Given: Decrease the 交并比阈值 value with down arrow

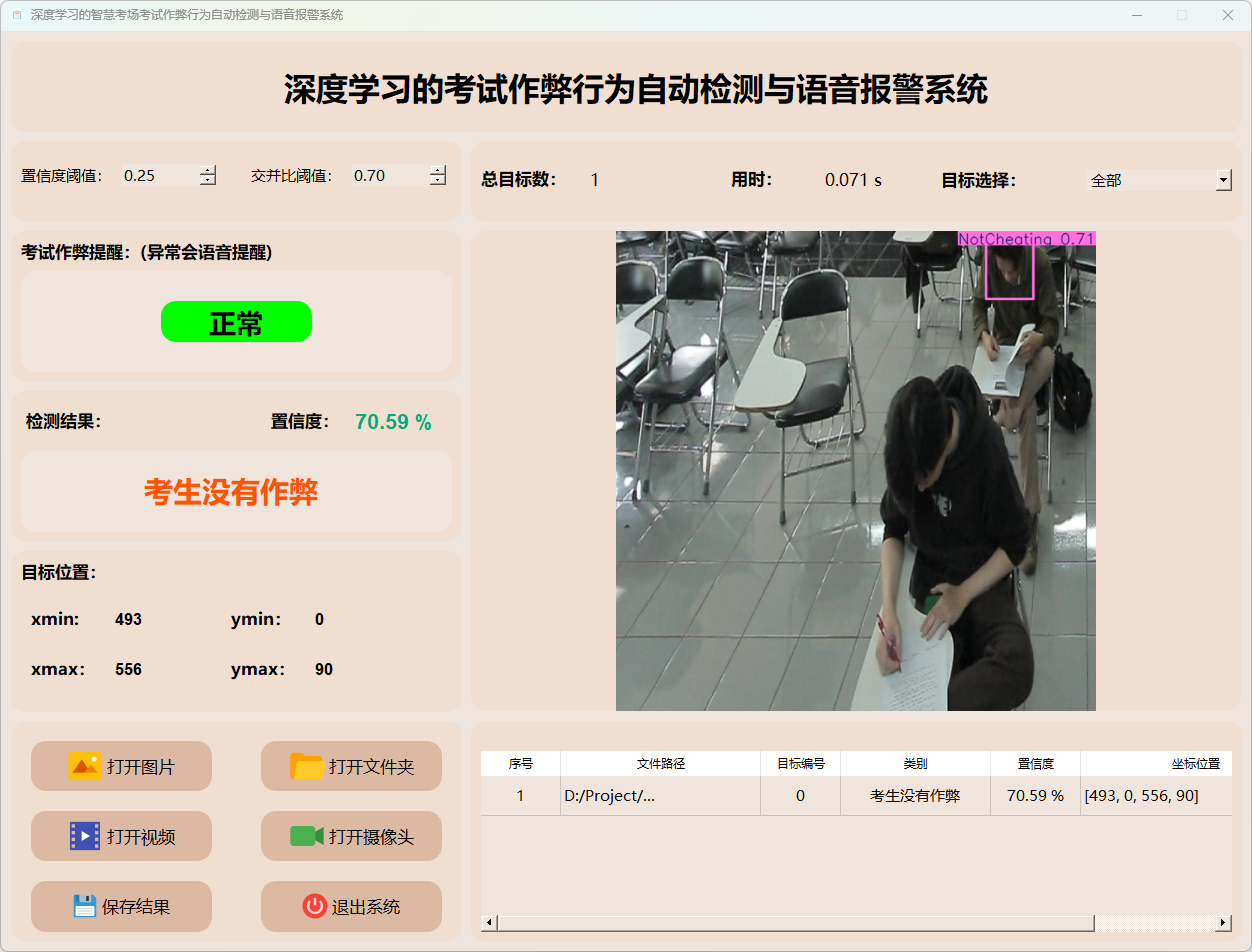Looking at the screenshot, I should [437, 181].
